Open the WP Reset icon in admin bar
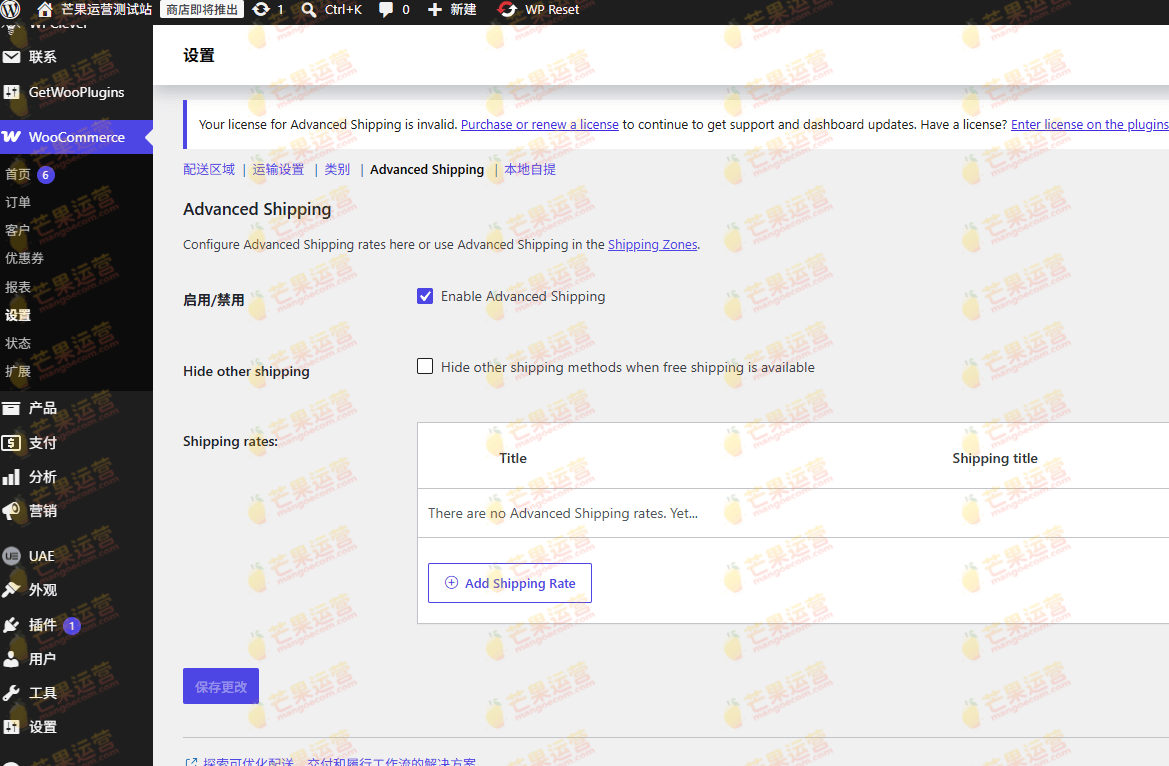The width and height of the screenshot is (1169, 766). click(507, 9)
